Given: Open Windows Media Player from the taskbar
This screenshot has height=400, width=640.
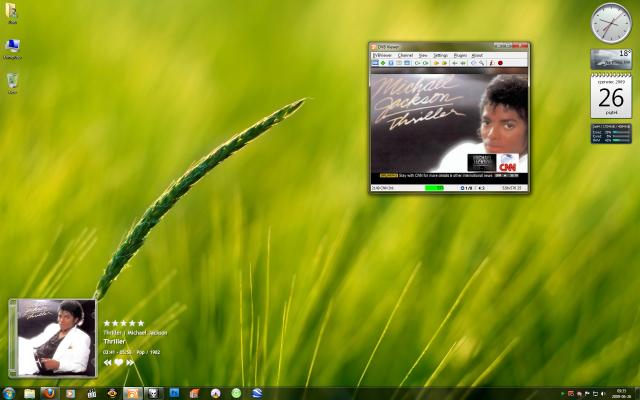Looking at the screenshot, I should (x=70, y=393).
